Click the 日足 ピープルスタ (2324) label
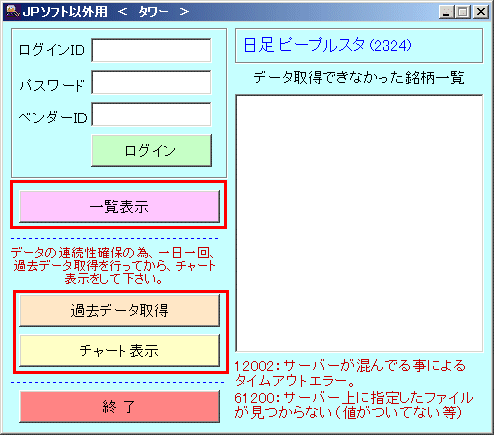The width and height of the screenshot is (494, 435). tap(328, 45)
